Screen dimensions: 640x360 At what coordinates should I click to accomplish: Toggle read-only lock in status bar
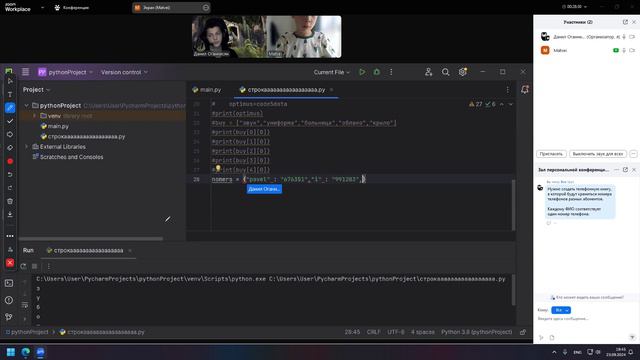(x=523, y=332)
